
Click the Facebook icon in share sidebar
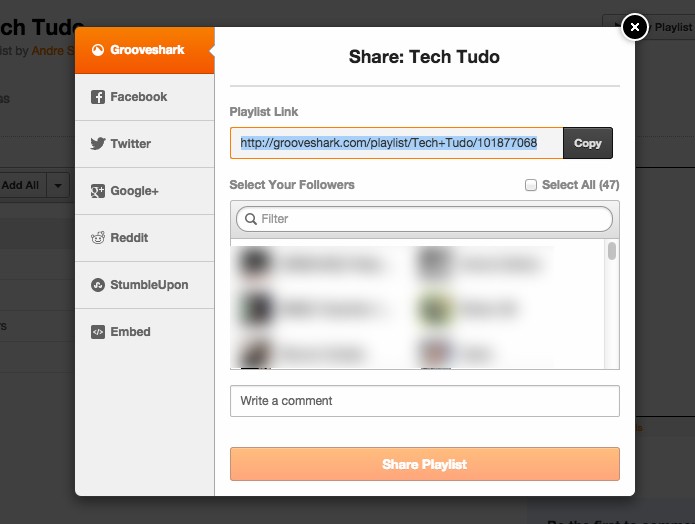(x=98, y=97)
